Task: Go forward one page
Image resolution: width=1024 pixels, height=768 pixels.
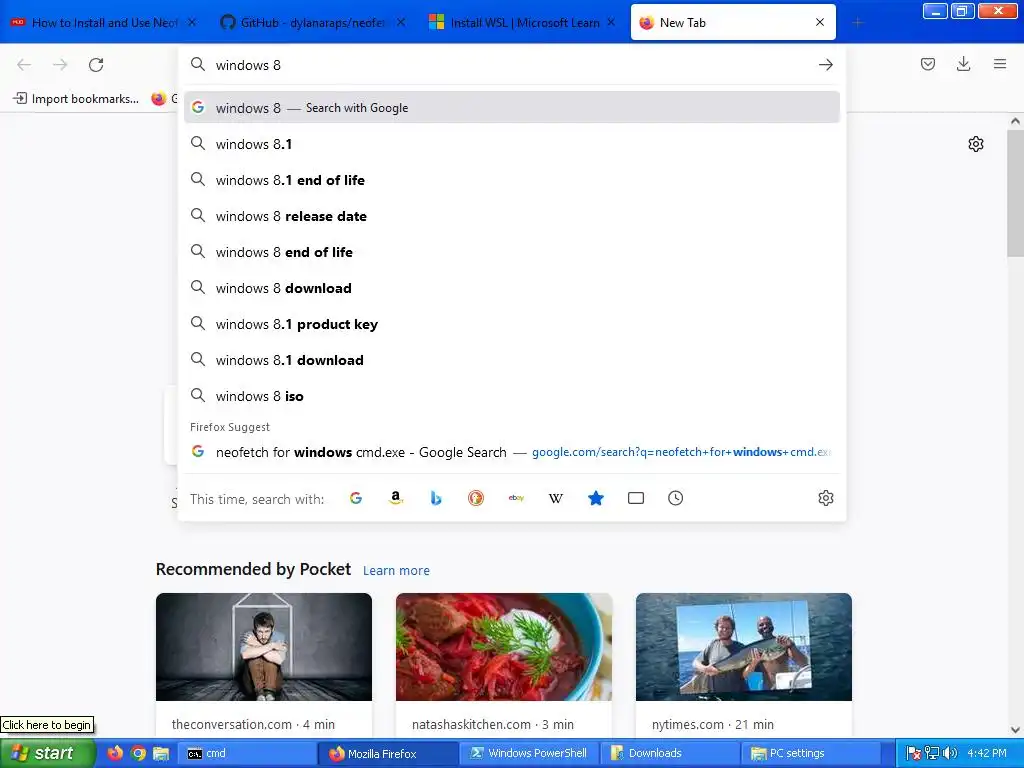Action: (60, 65)
